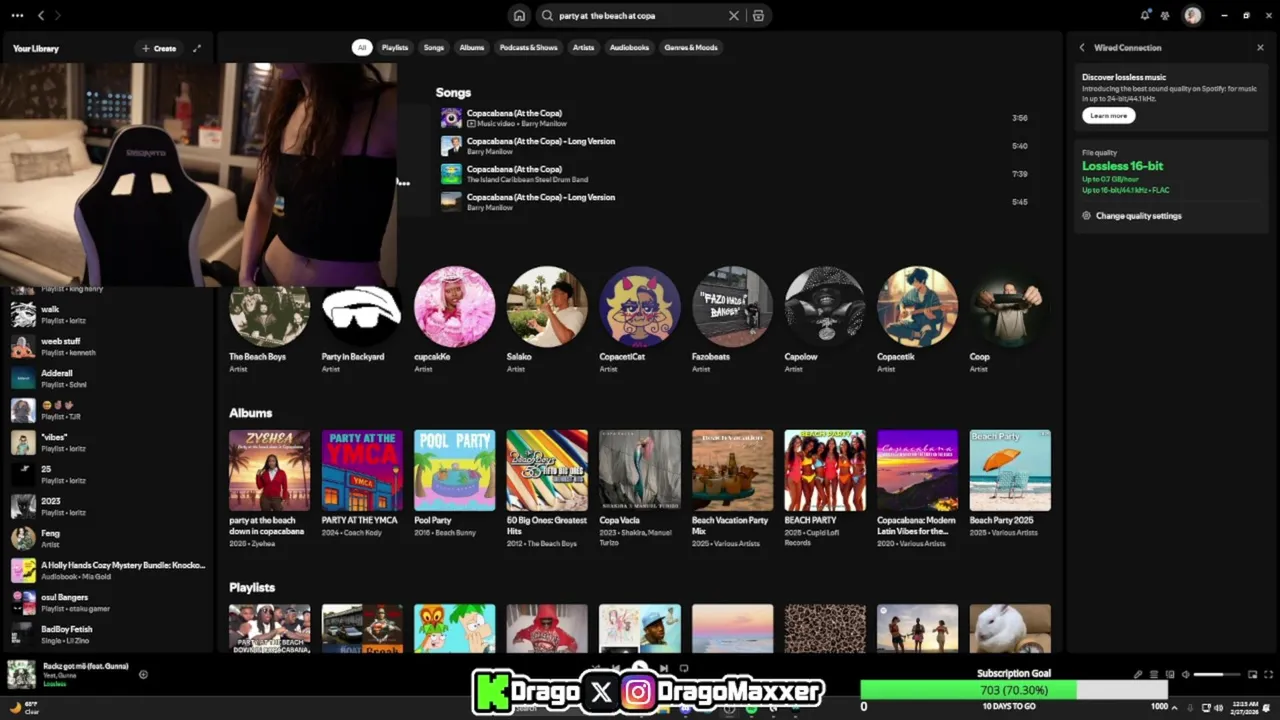Select the 5:40 Copacabana Long Version song
The image size is (1280, 720).
[x=735, y=146]
